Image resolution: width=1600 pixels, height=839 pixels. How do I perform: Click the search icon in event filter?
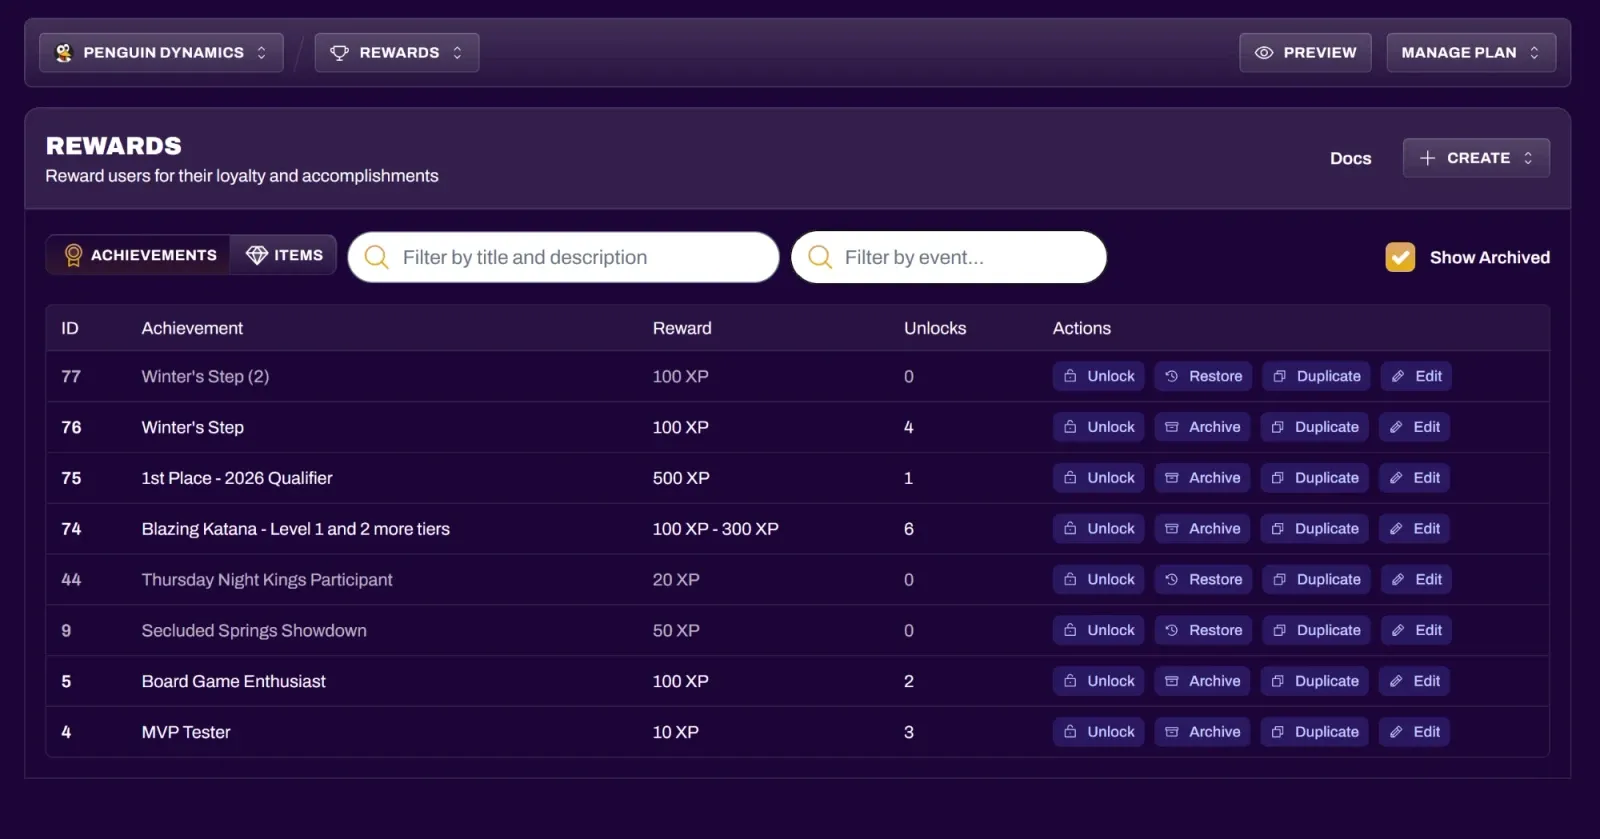click(820, 257)
